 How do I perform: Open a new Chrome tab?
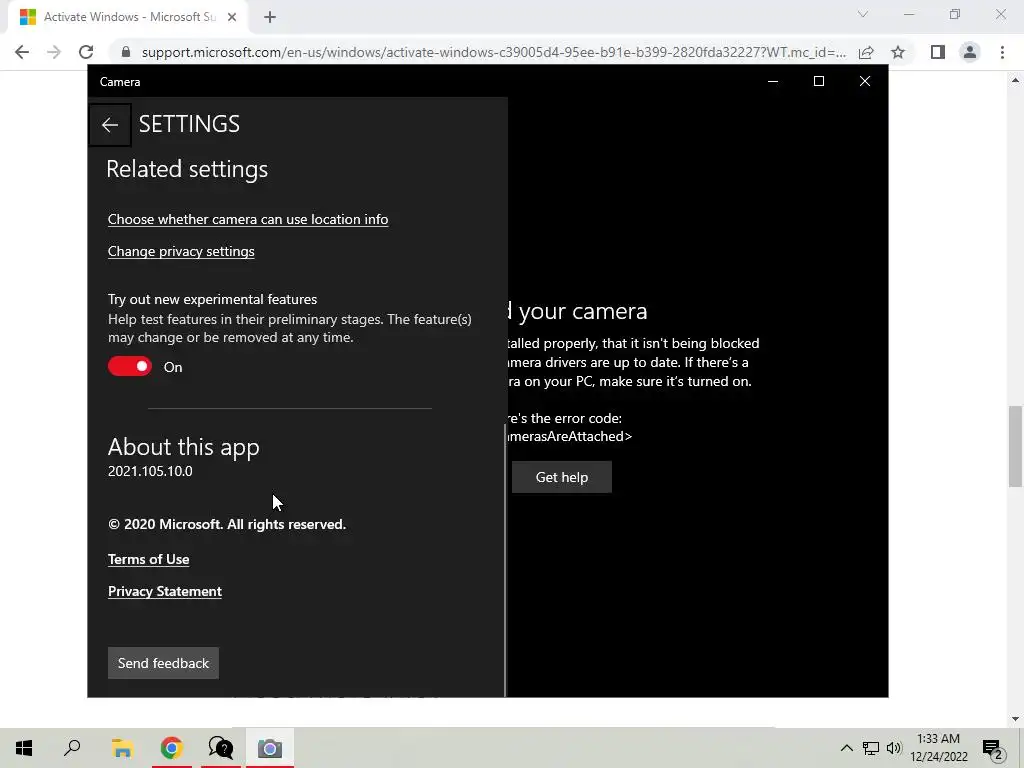(x=270, y=18)
